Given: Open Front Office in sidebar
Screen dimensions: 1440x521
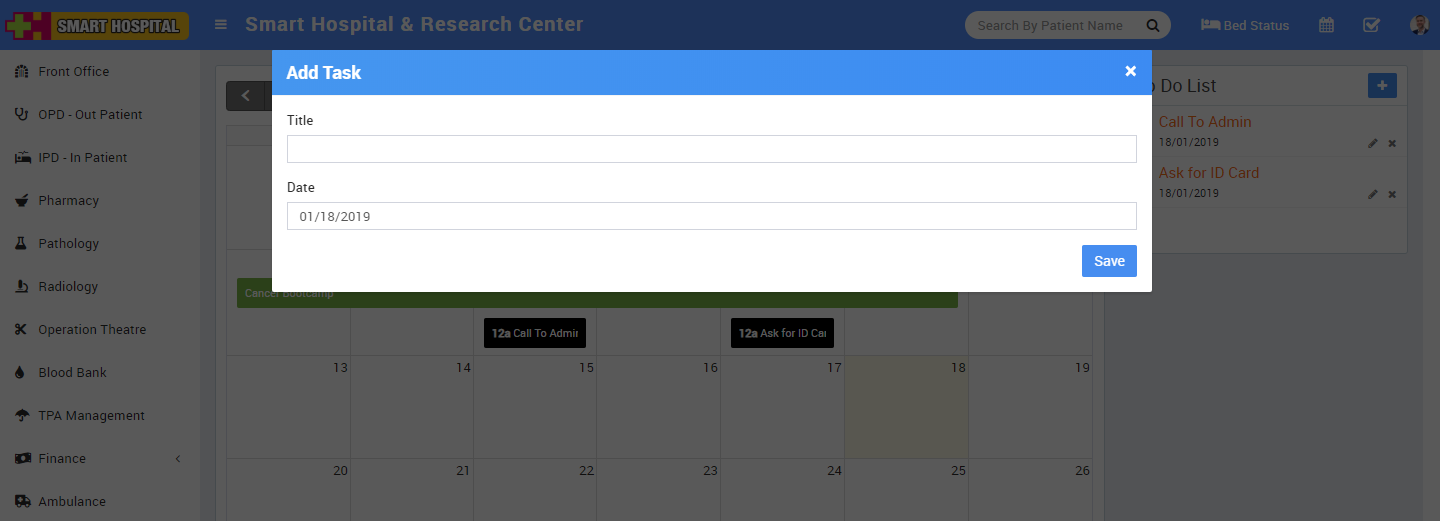Looking at the screenshot, I should tap(73, 72).
